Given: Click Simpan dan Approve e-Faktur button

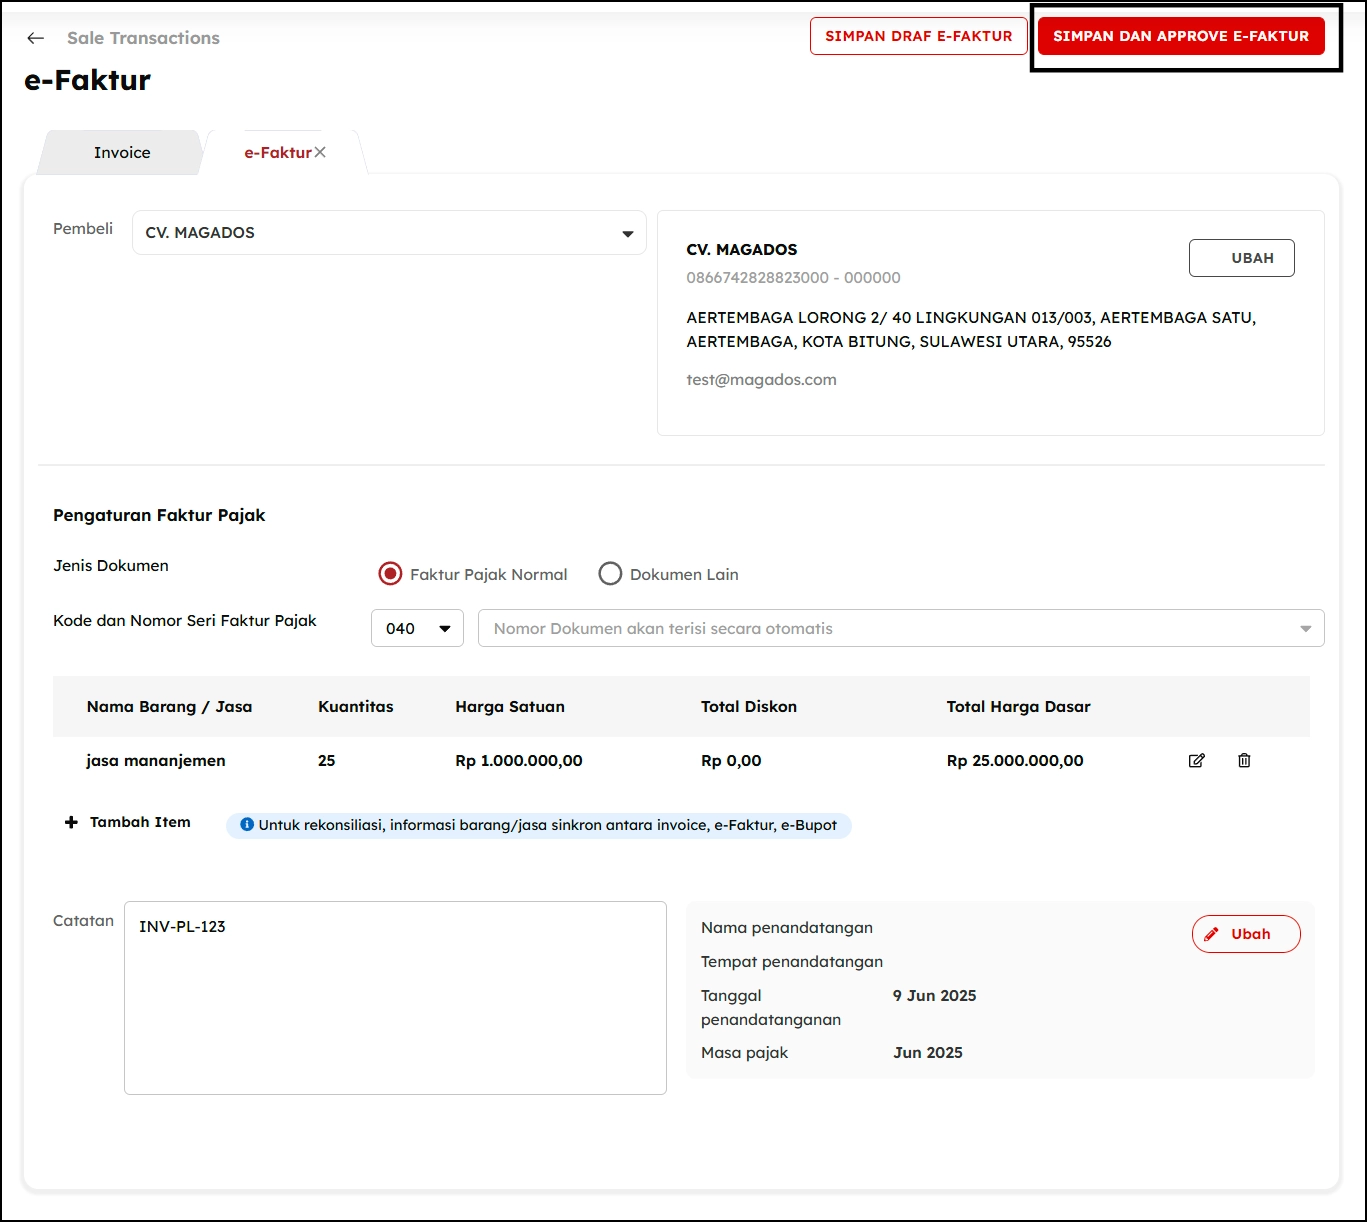Looking at the screenshot, I should tap(1181, 36).
